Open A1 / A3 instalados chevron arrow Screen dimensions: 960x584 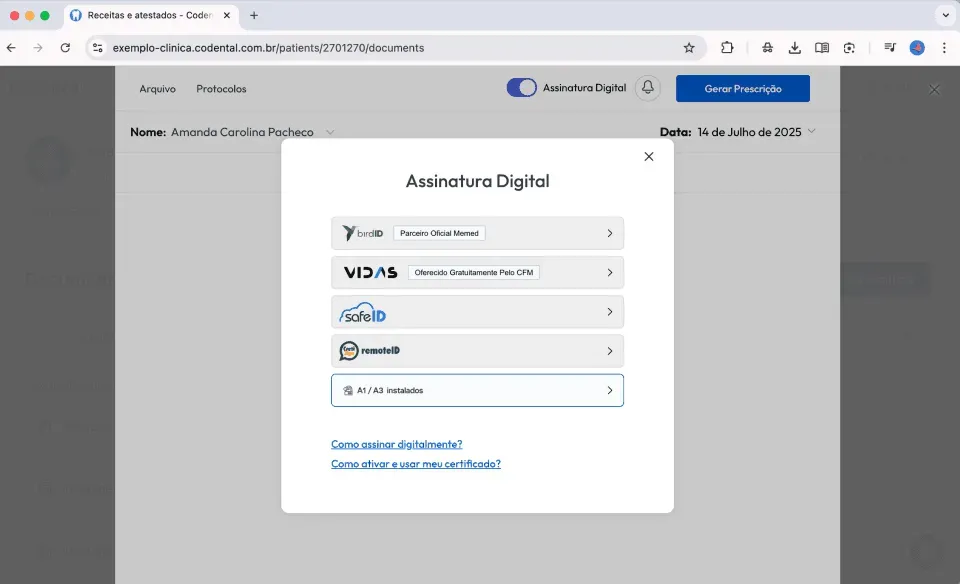(x=609, y=390)
